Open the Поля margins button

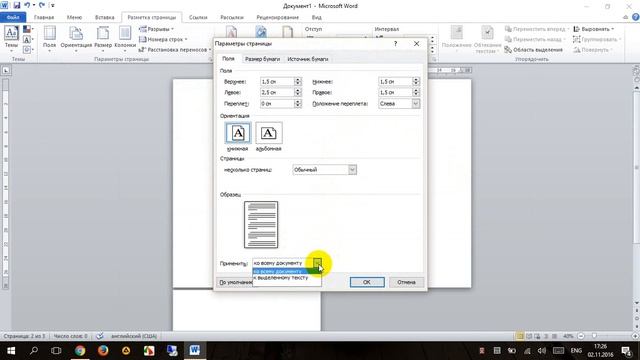[x=49, y=38]
